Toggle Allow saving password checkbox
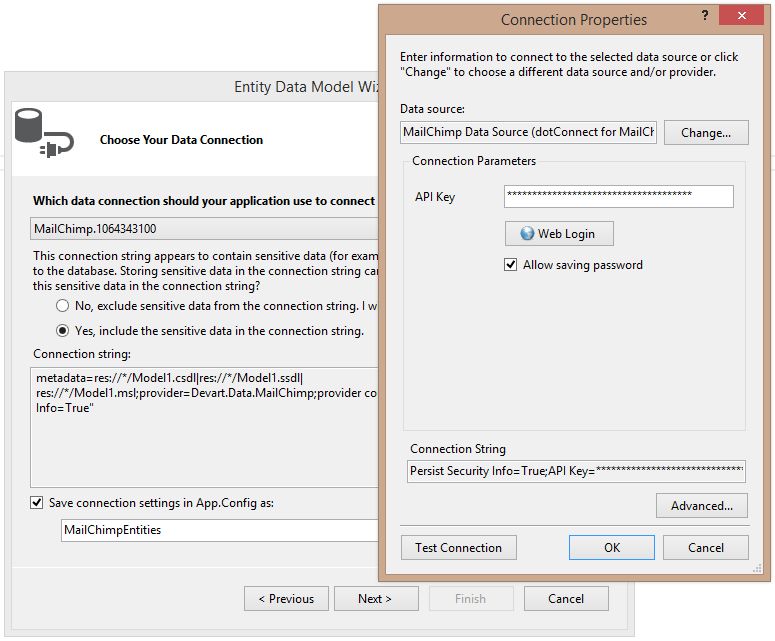The height and width of the screenshot is (641, 775). (x=512, y=265)
